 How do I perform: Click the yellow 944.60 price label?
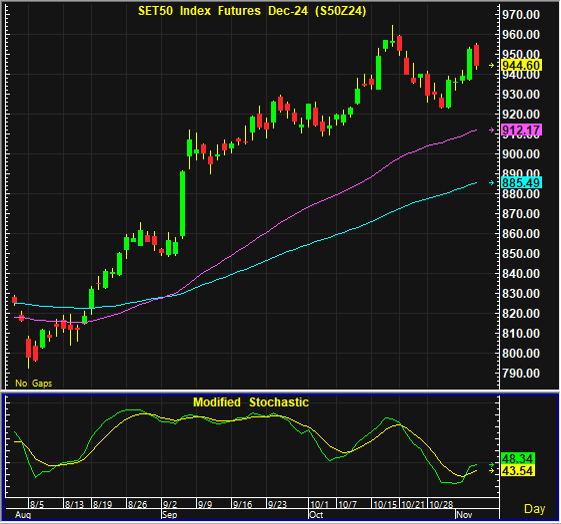pos(521,65)
